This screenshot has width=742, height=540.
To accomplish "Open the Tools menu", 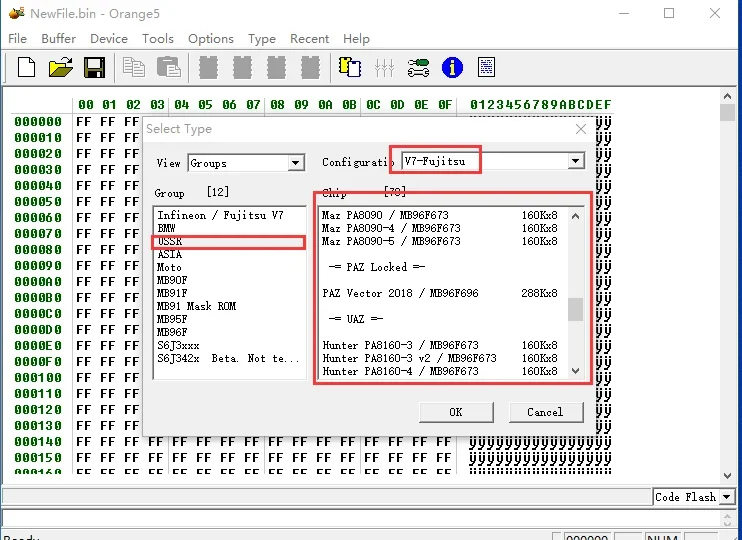I will click(x=158, y=39).
